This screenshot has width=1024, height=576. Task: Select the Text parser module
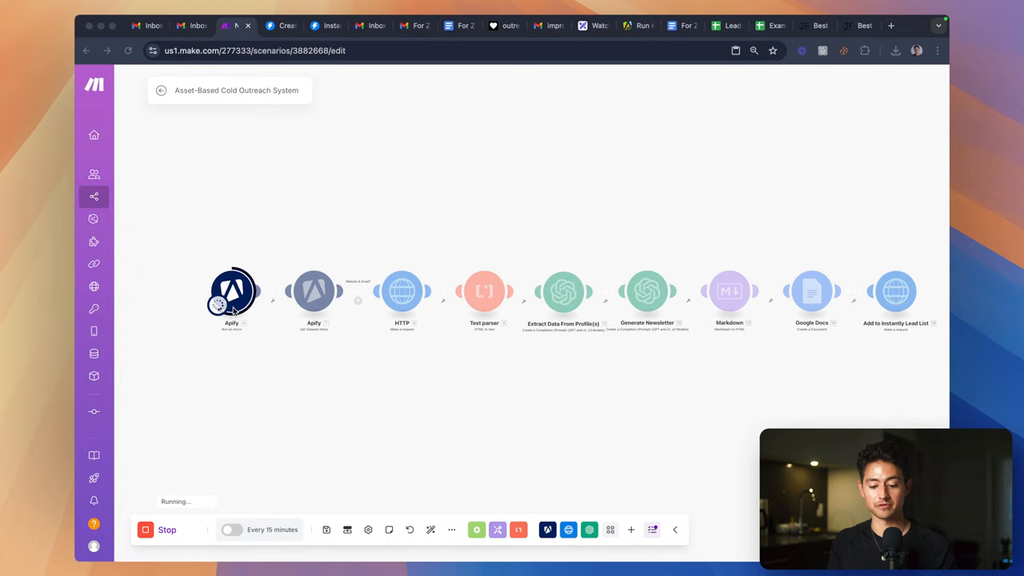(x=485, y=291)
